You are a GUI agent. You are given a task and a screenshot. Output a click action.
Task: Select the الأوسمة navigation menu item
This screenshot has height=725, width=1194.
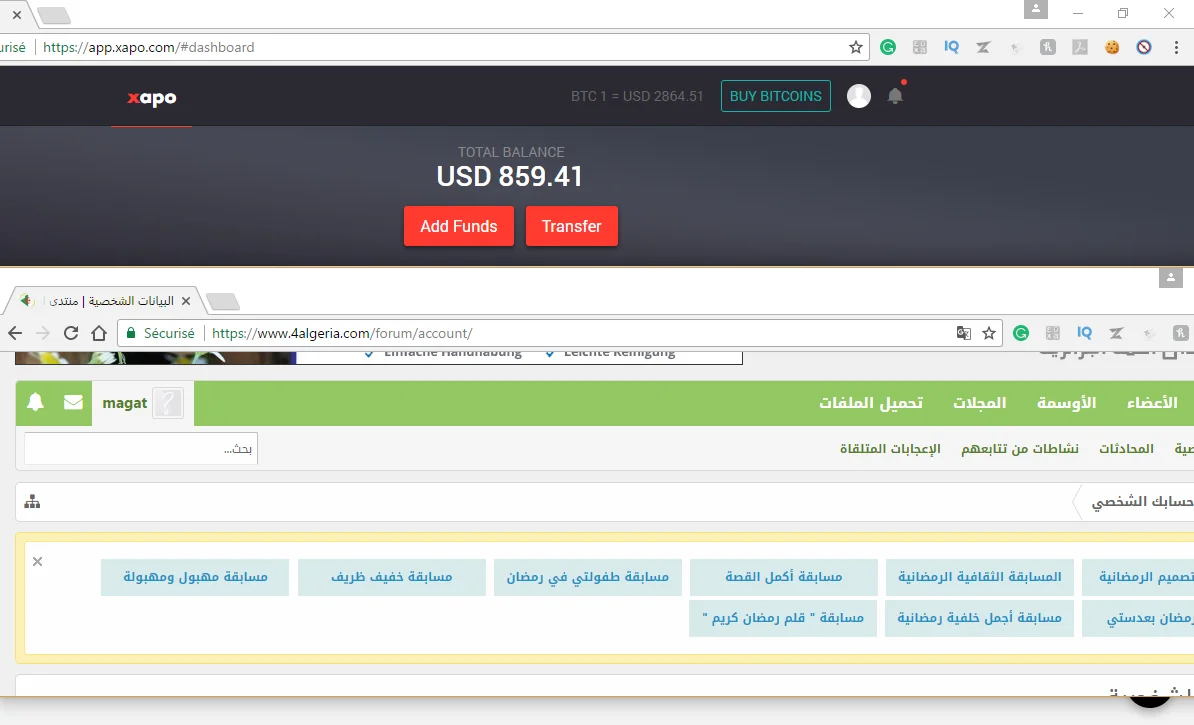point(1066,403)
